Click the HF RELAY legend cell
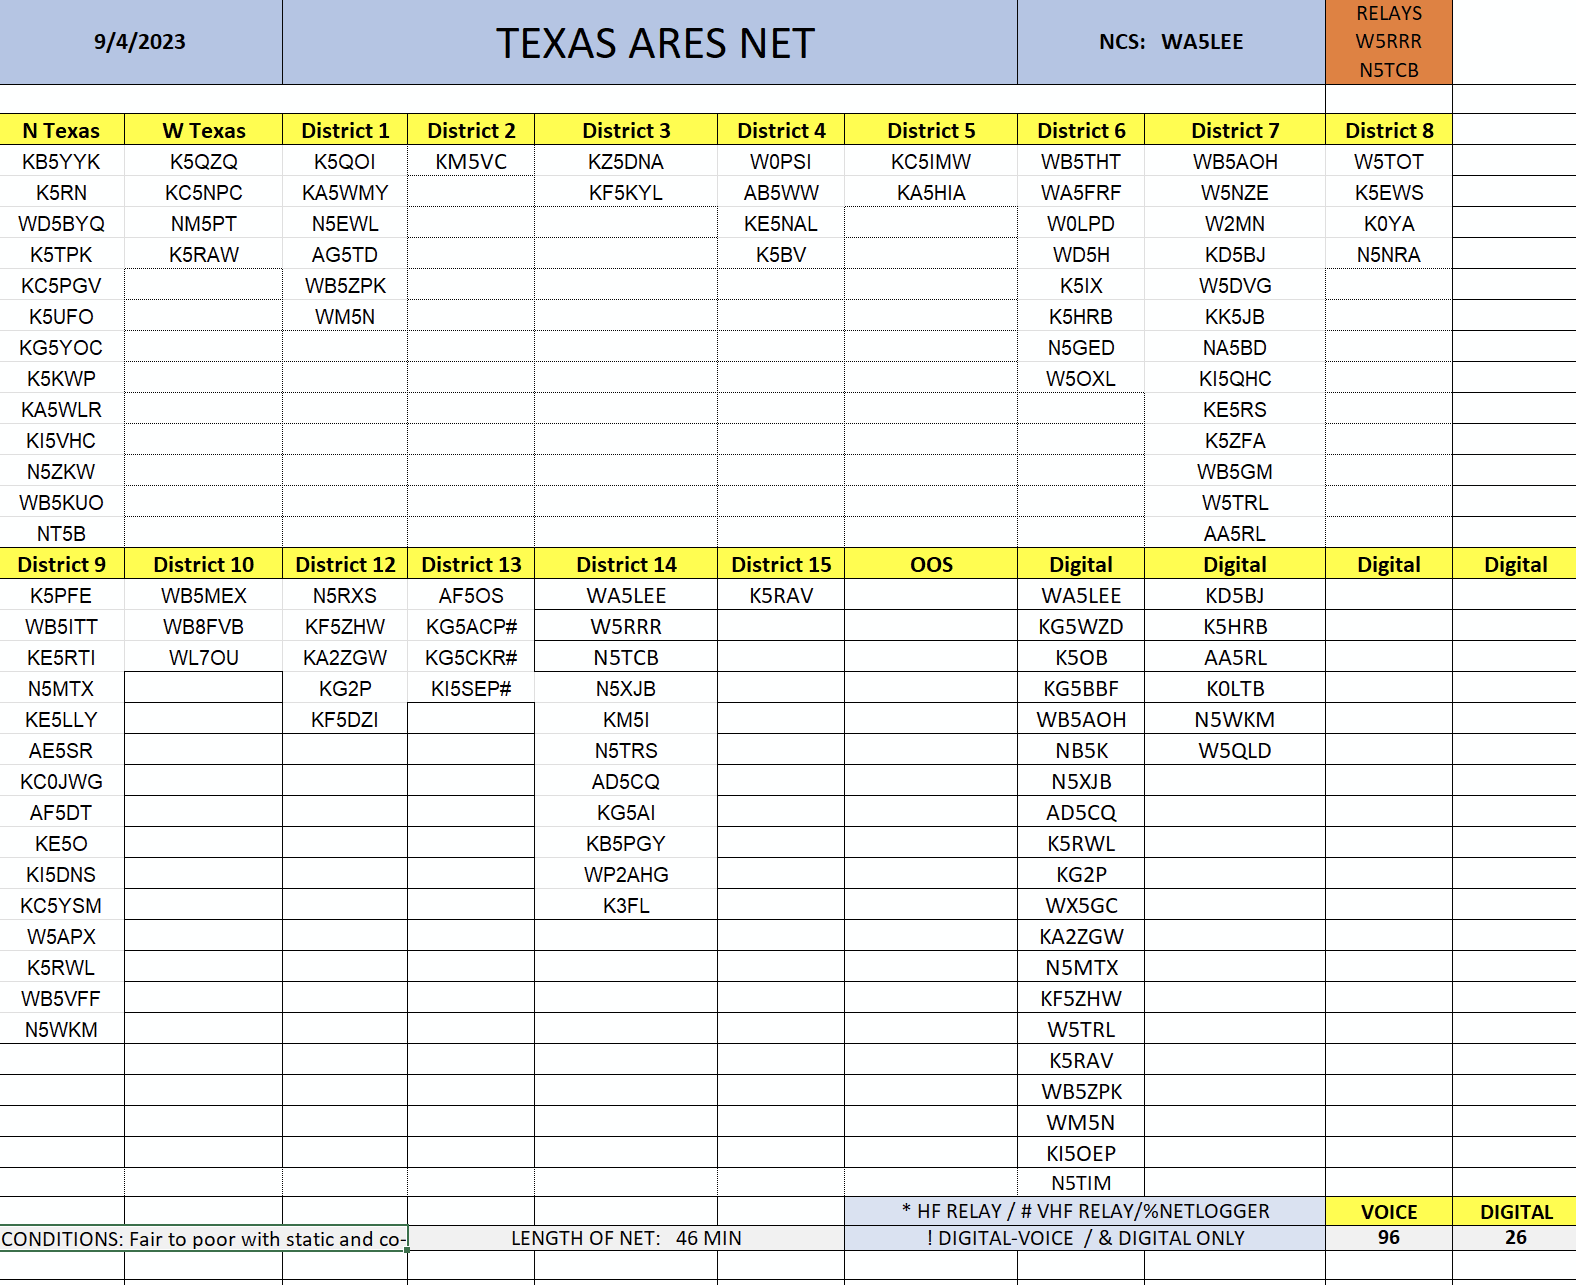 click(1085, 1211)
